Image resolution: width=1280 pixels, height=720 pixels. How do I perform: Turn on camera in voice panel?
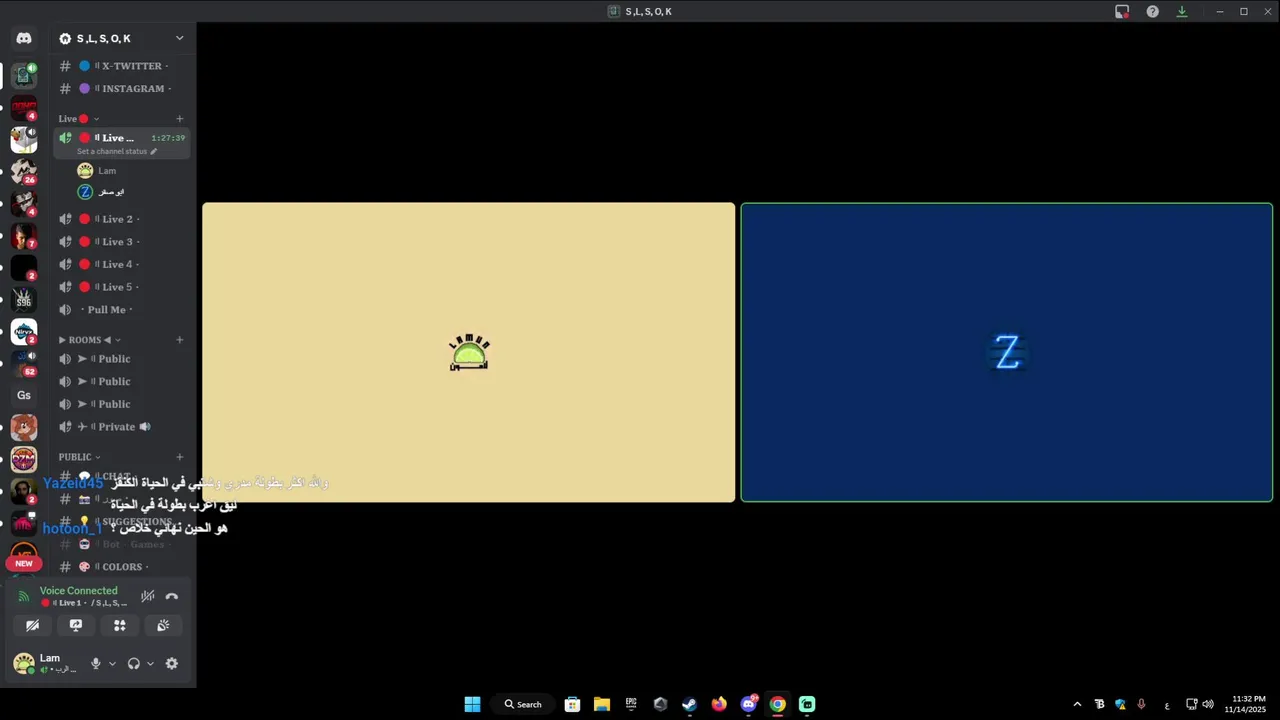32,625
